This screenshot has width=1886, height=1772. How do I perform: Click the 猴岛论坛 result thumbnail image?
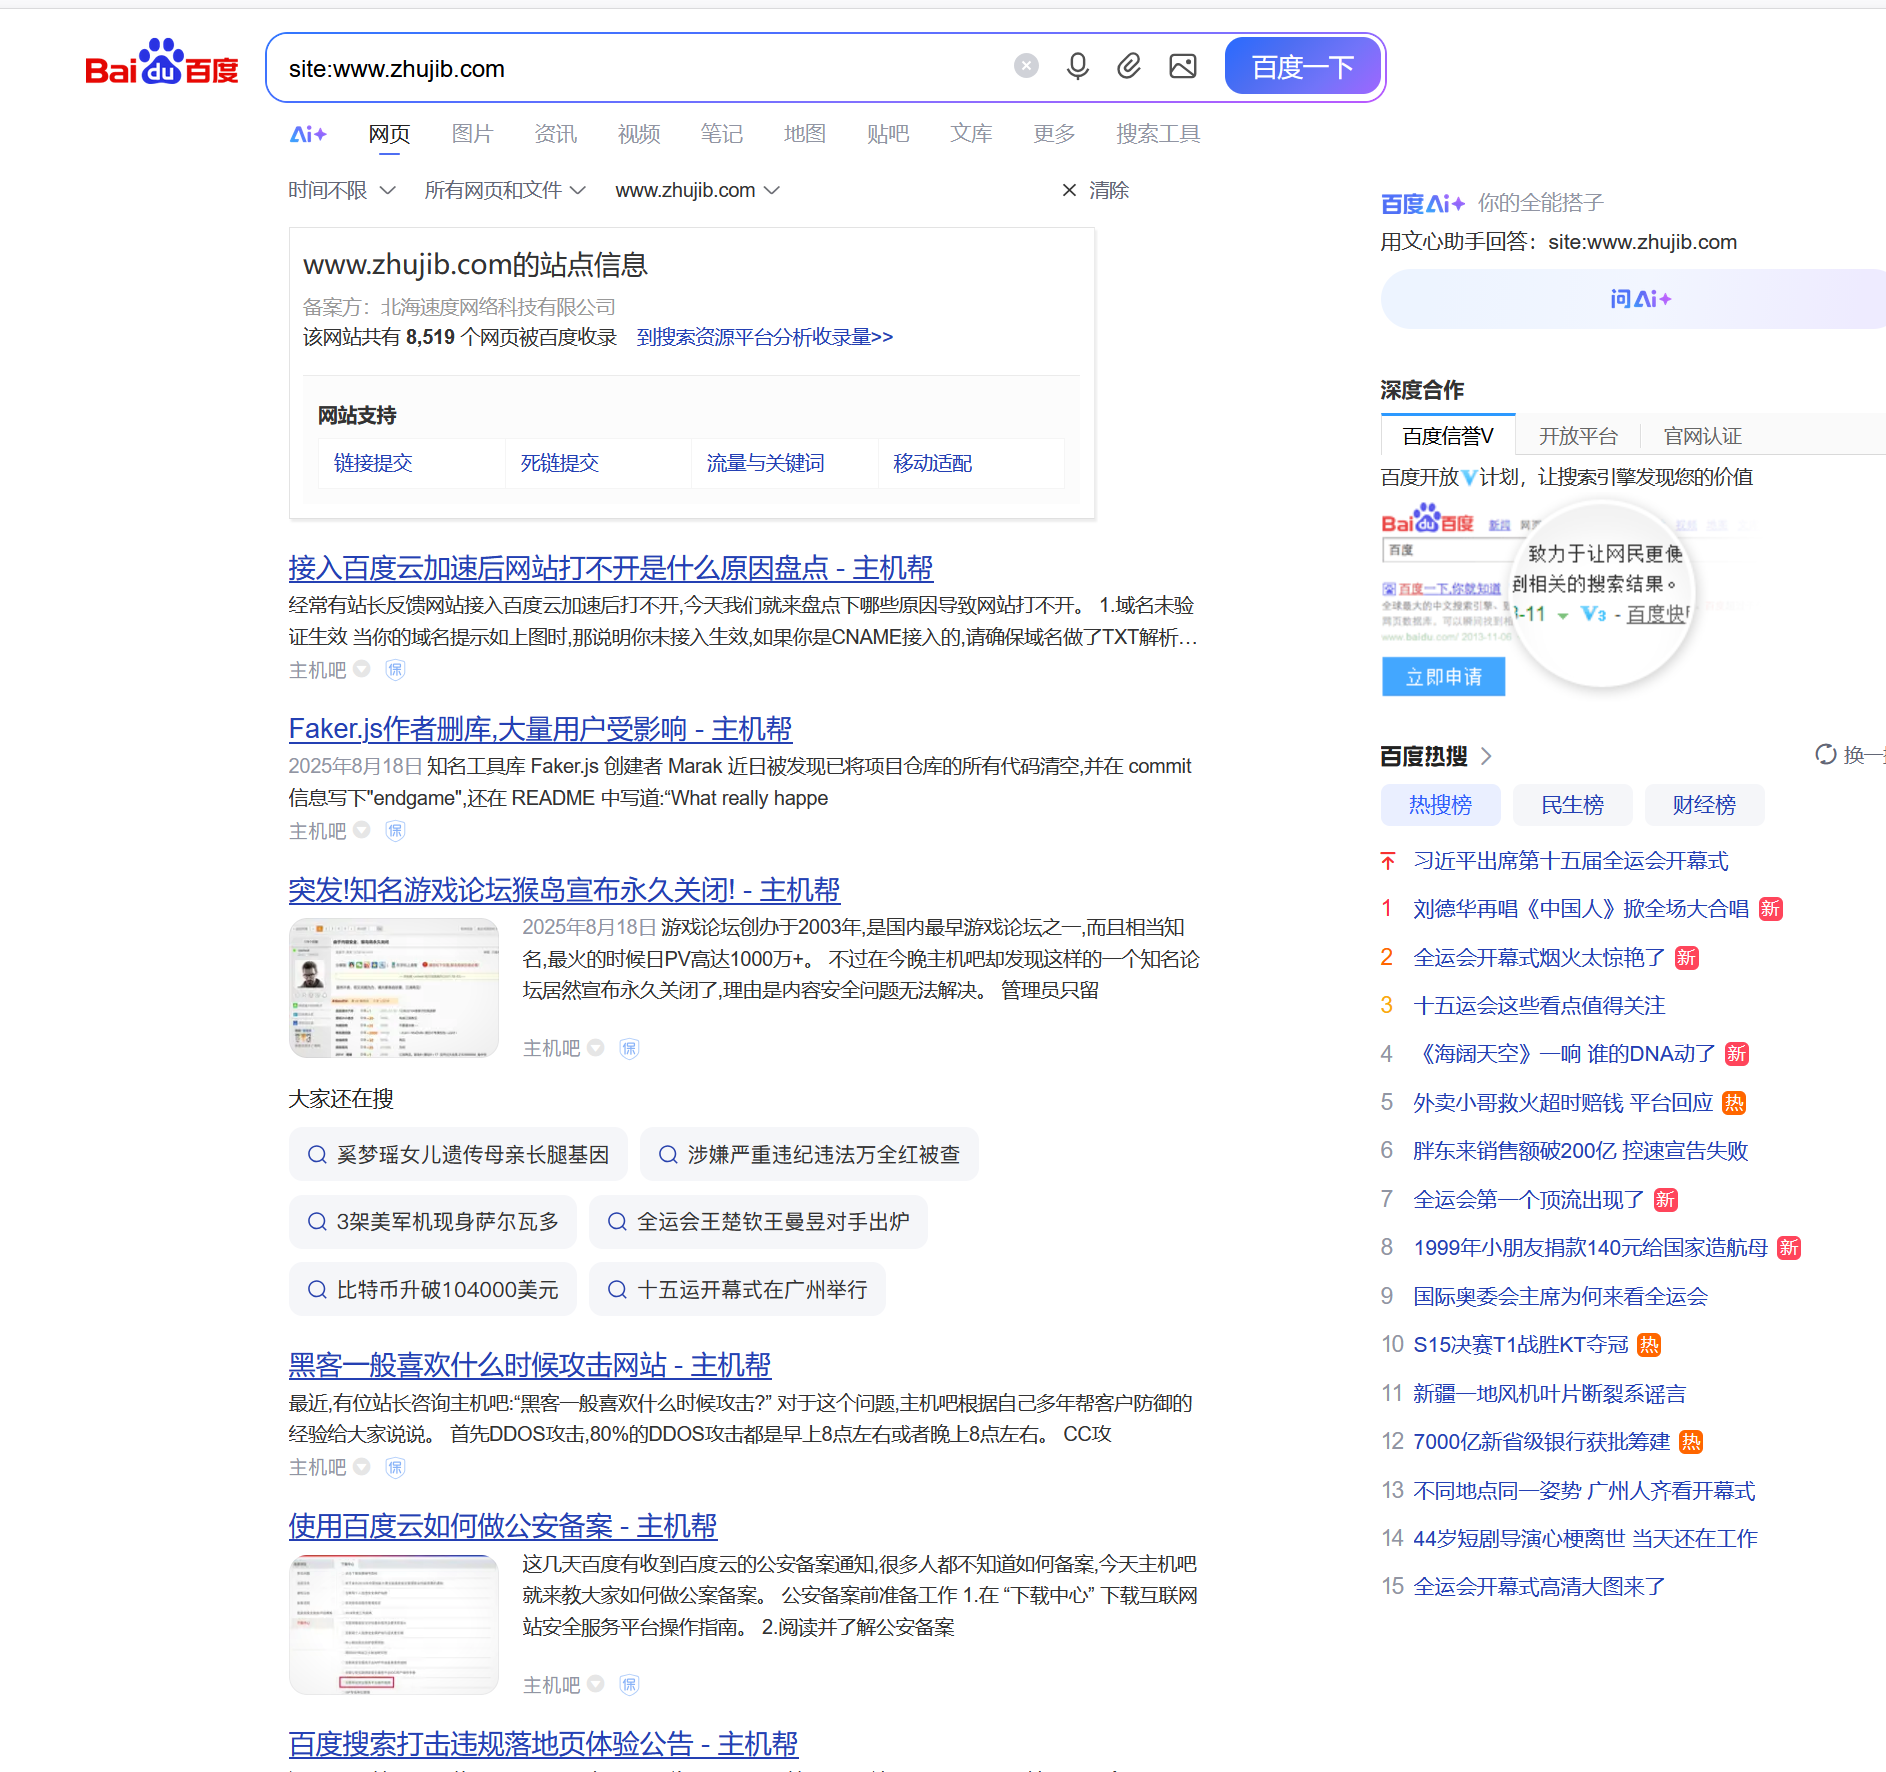393,988
